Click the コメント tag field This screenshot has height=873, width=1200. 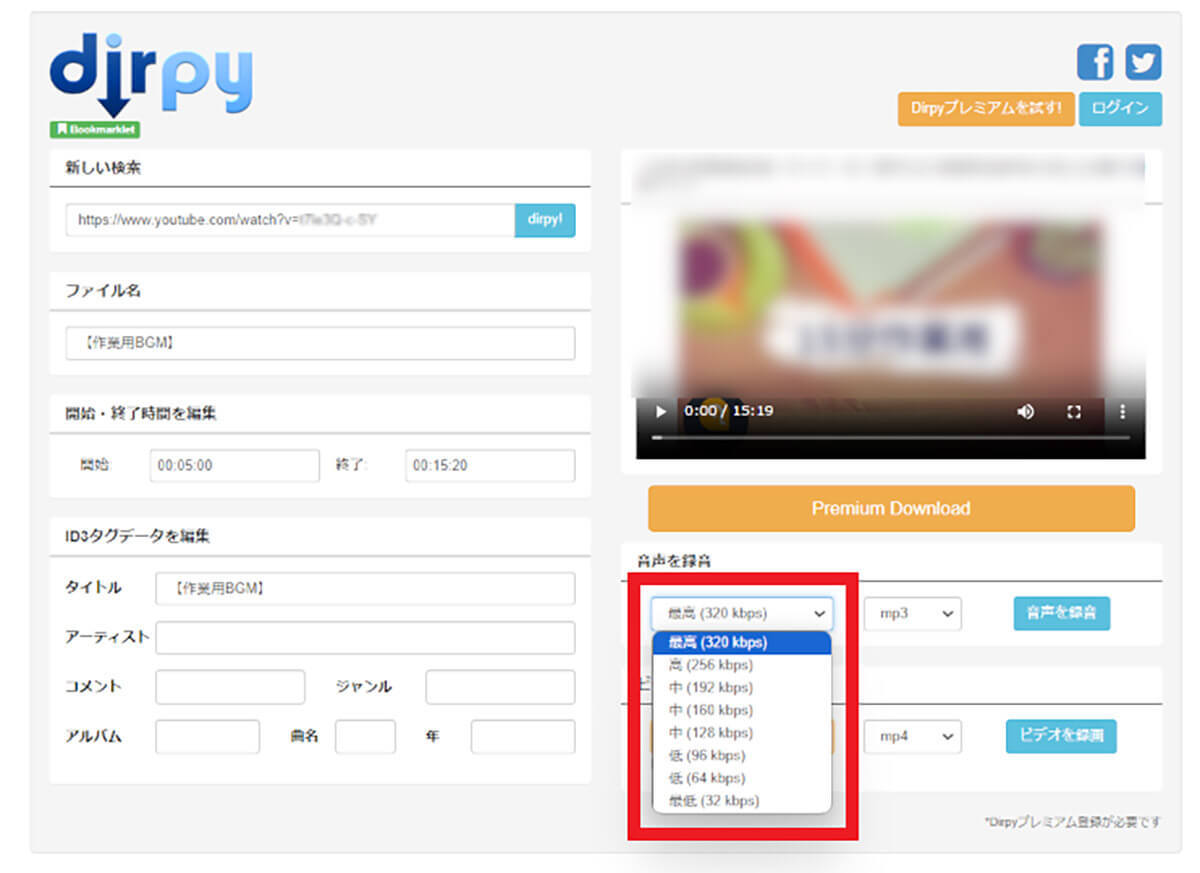tap(230, 687)
